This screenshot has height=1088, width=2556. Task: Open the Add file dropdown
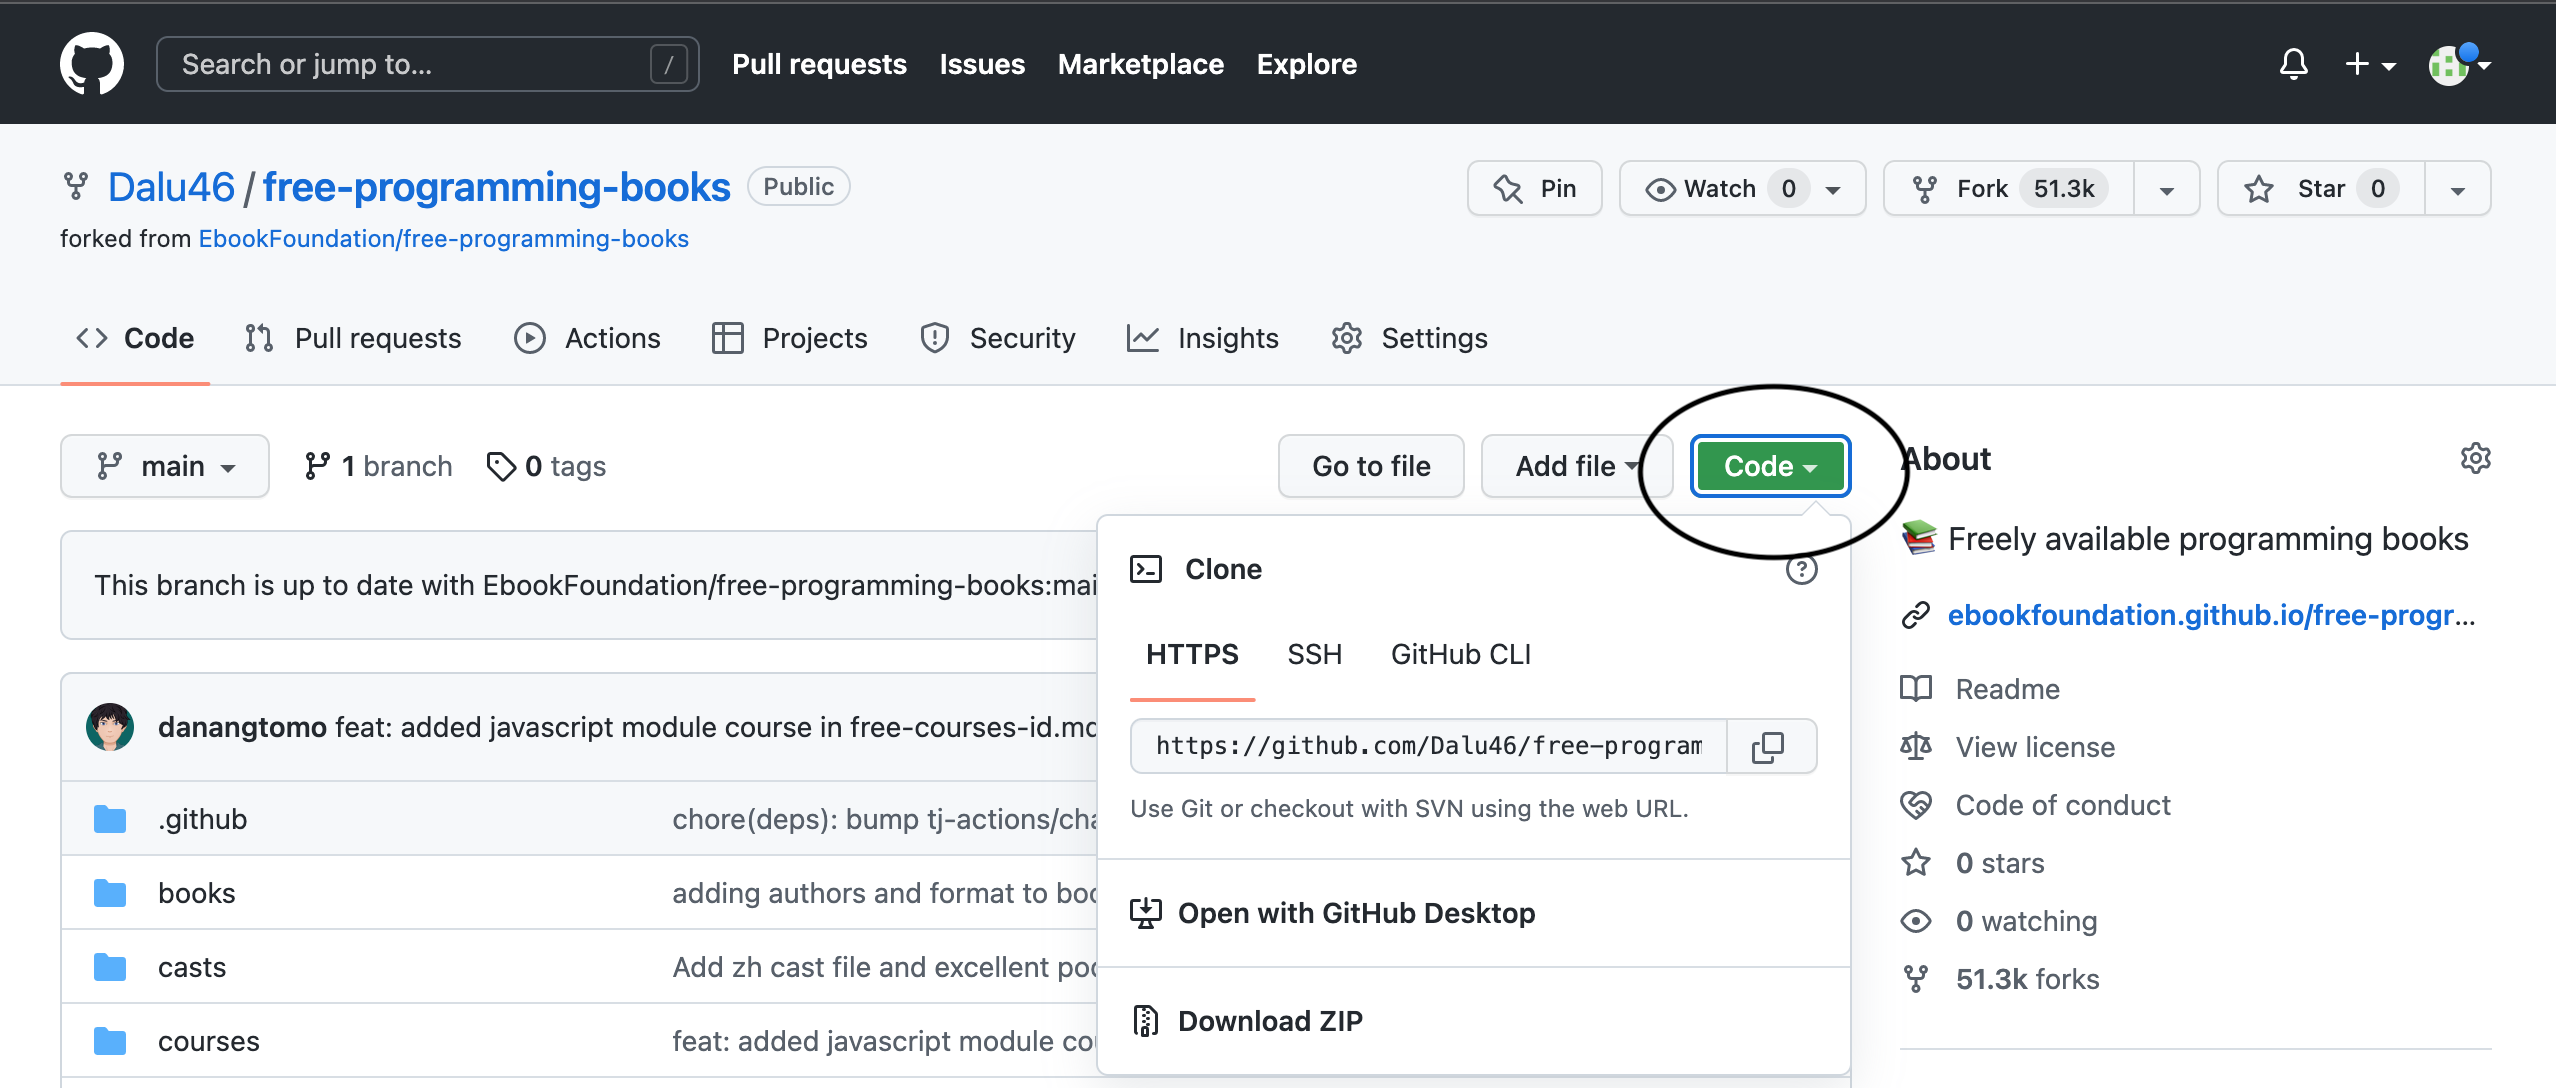tap(1576, 466)
